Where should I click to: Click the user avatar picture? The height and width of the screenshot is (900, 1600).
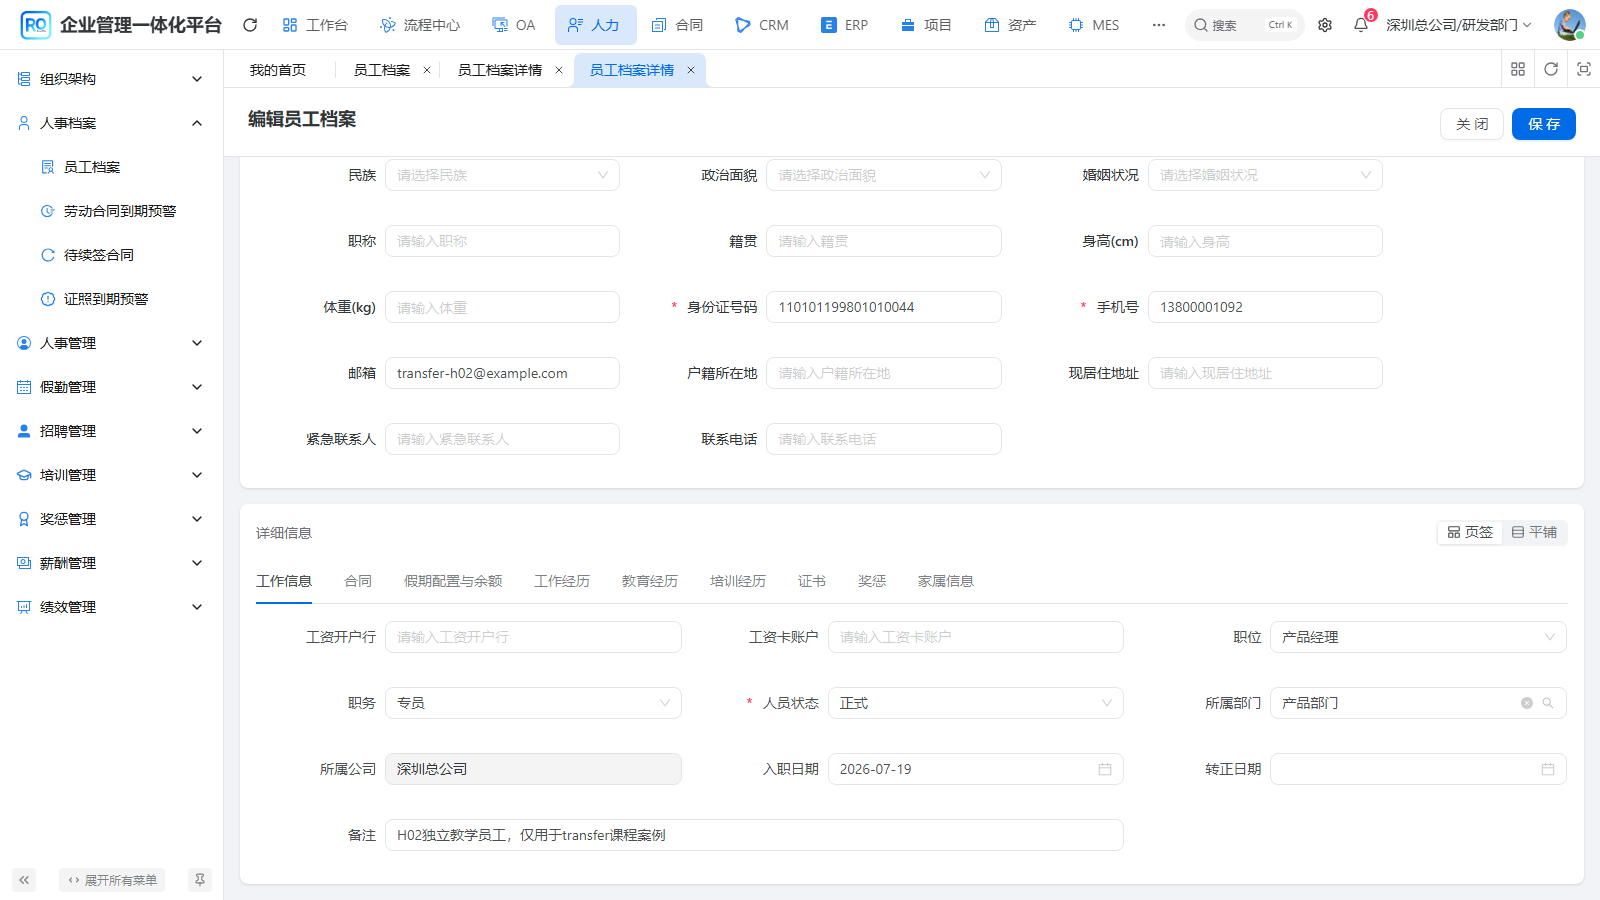[1570, 25]
